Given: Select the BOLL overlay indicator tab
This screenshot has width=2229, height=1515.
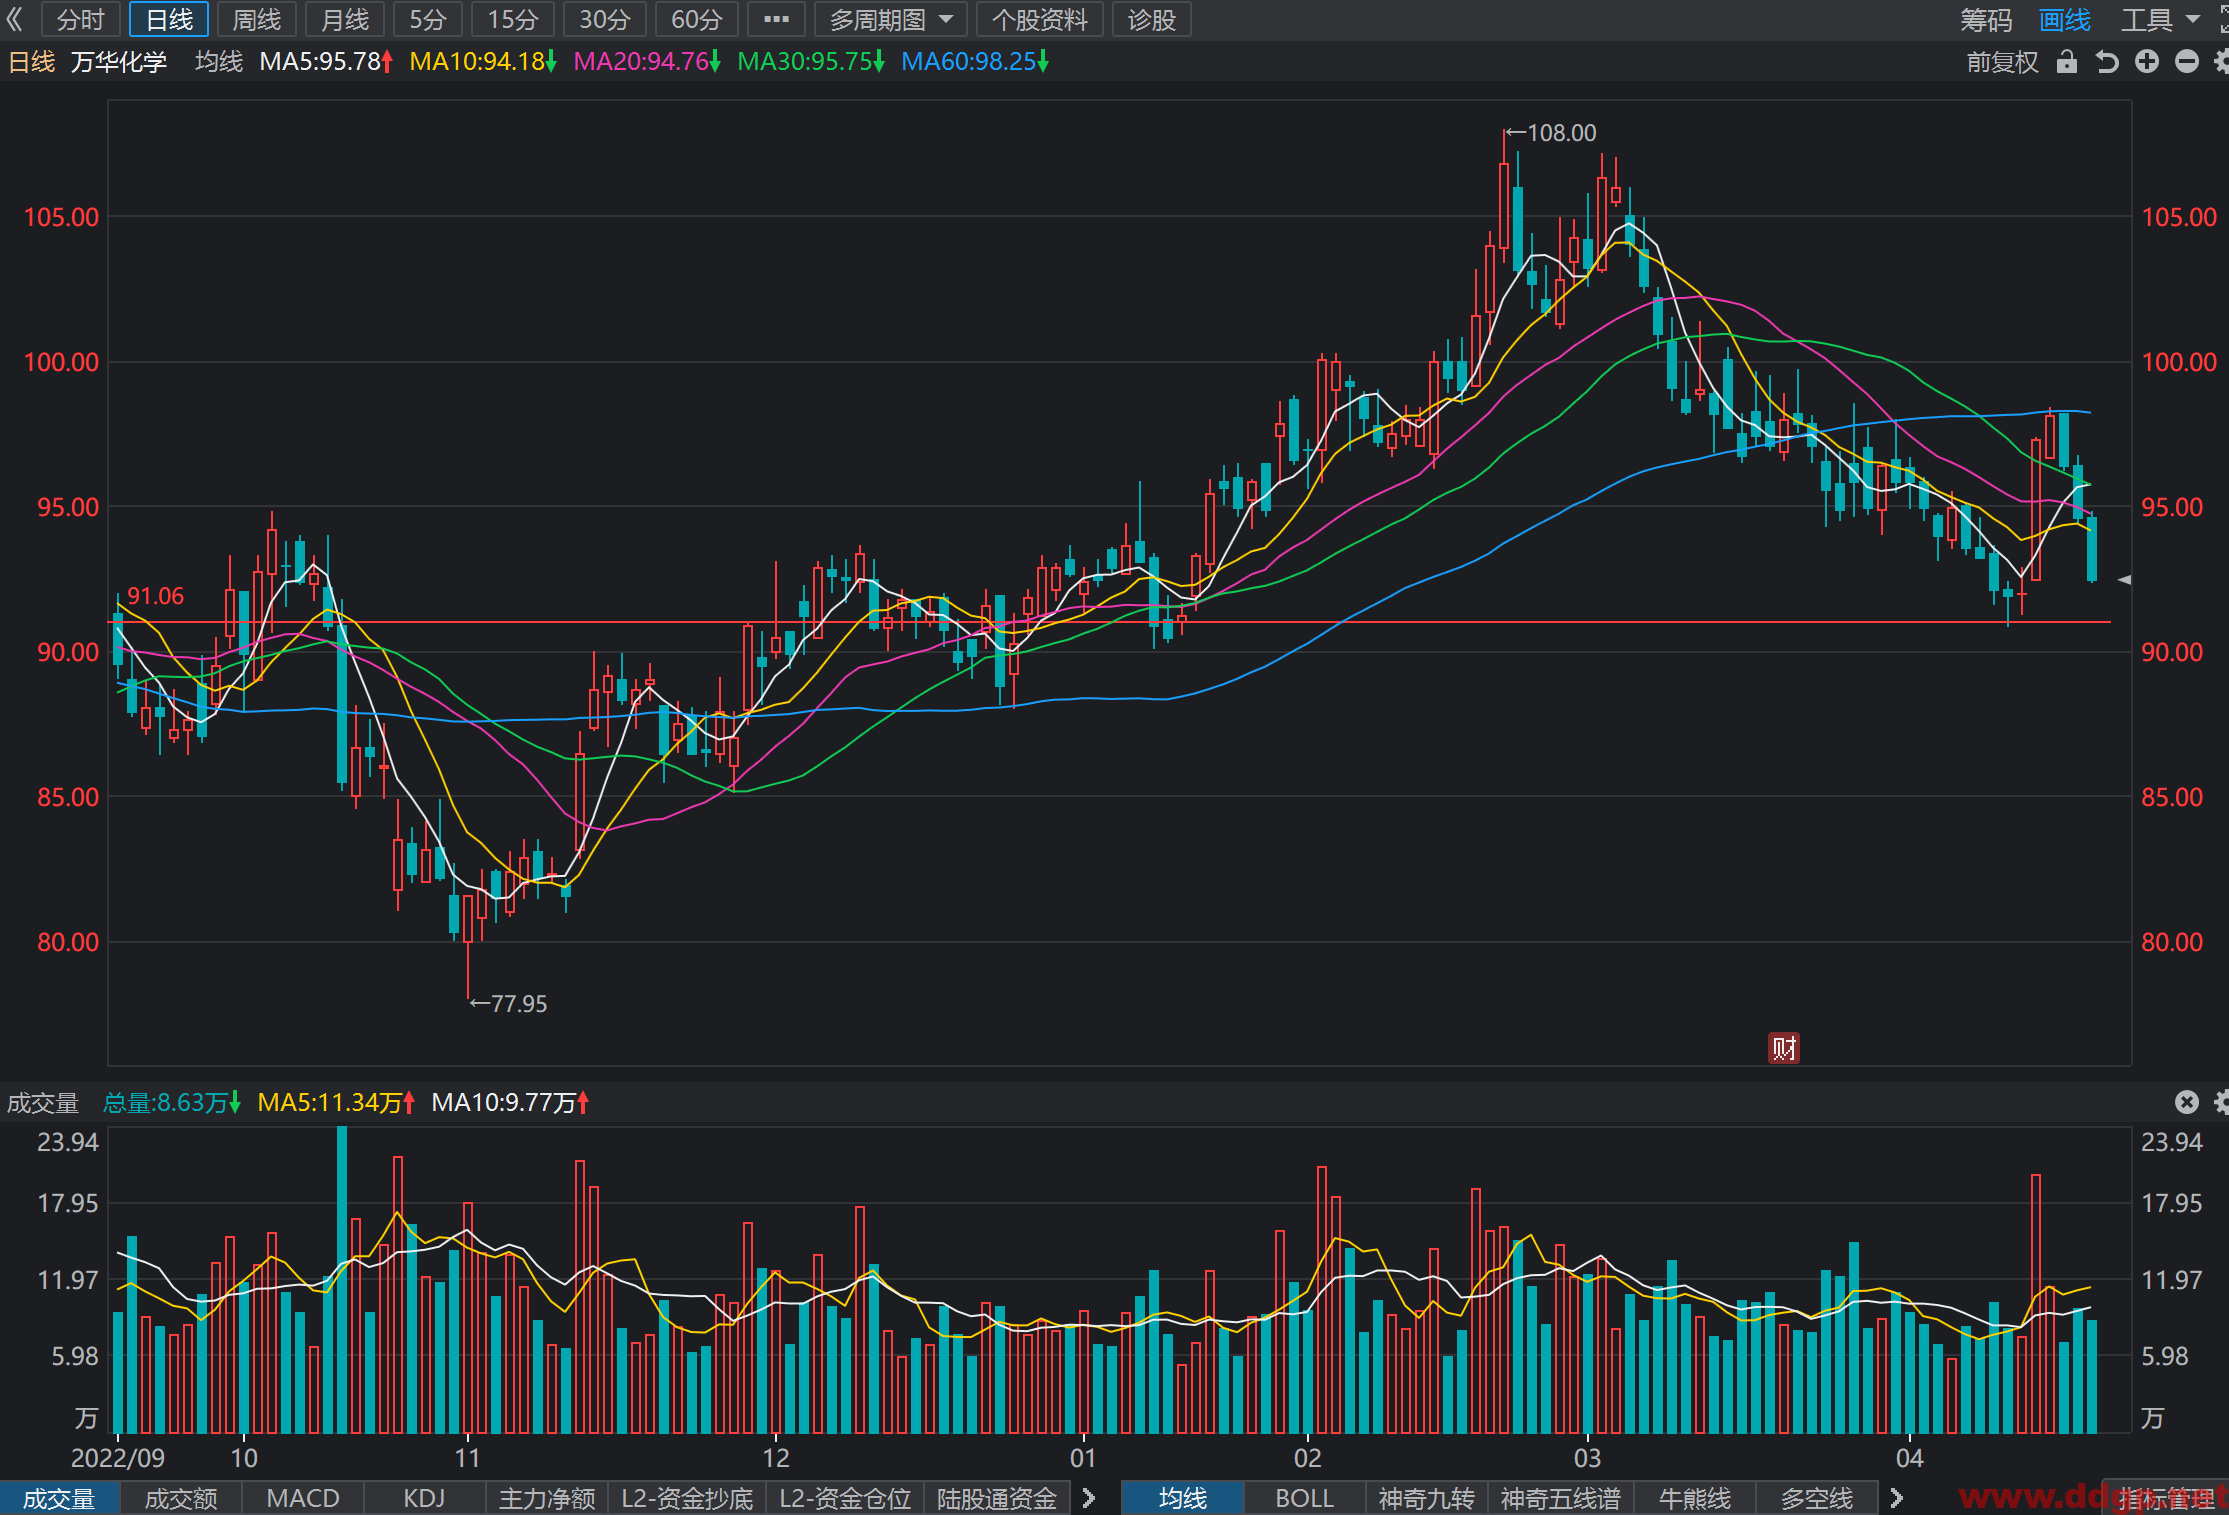Looking at the screenshot, I should 1305,1498.
